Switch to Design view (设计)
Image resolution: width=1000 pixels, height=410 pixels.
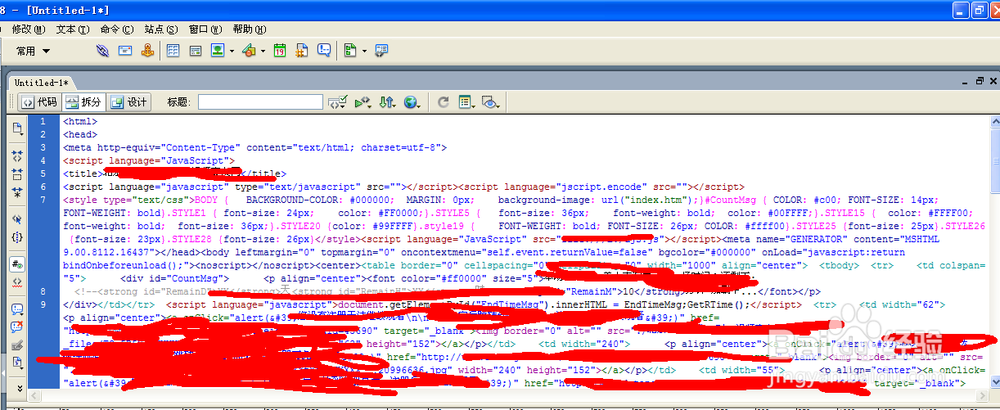tap(128, 102)
